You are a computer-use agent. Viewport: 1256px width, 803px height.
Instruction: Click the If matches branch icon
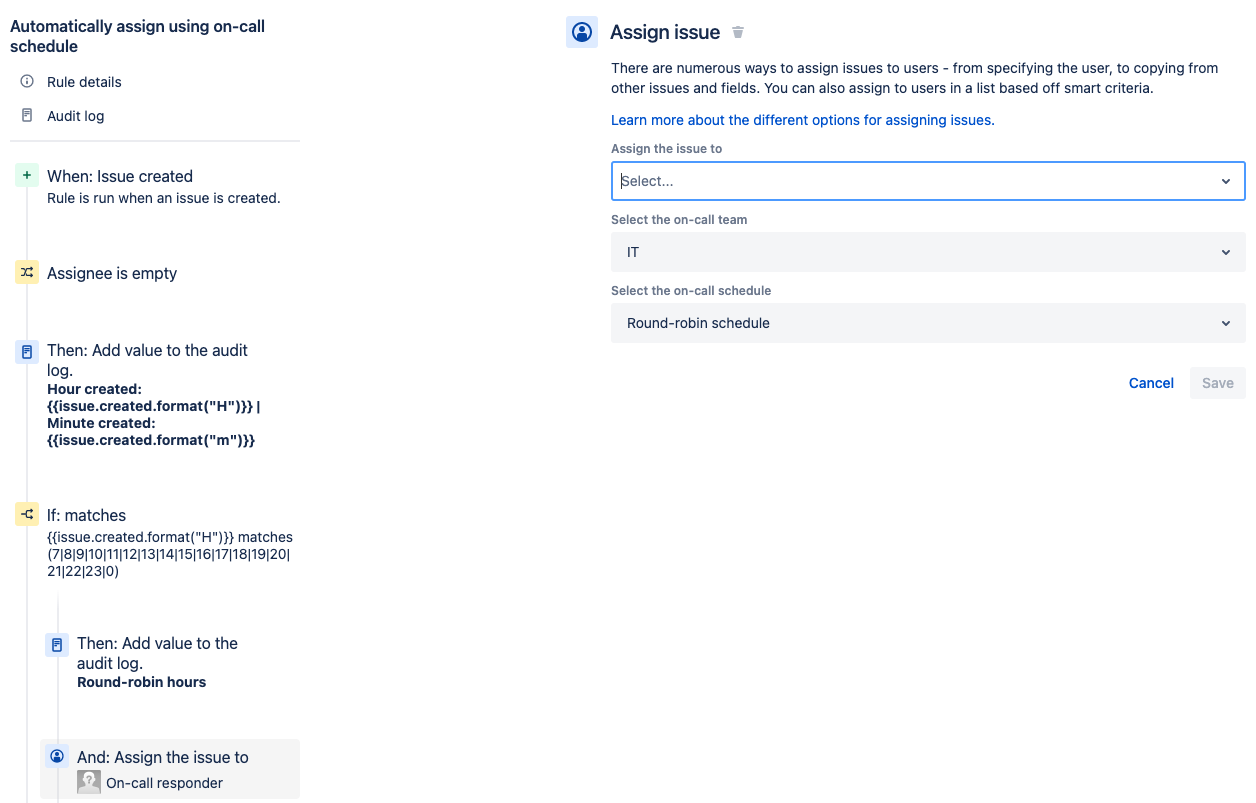point(27,514)
